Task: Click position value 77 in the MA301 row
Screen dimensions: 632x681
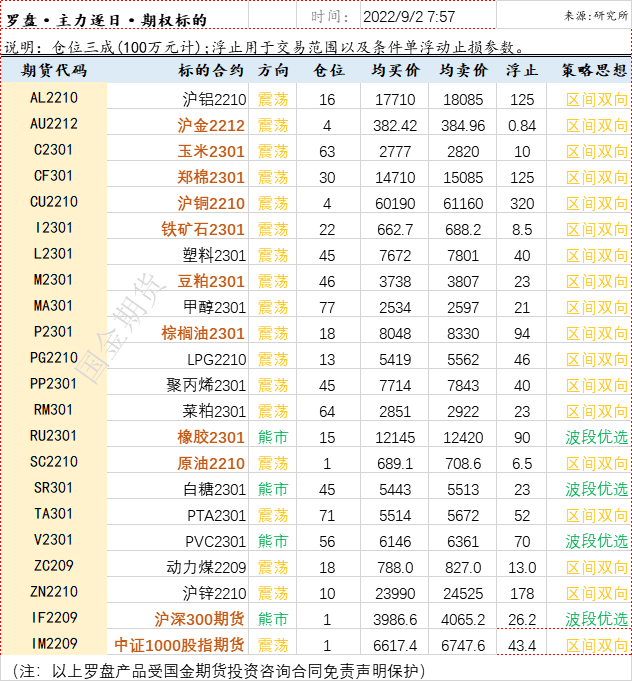Action: (x=327, y=308)
